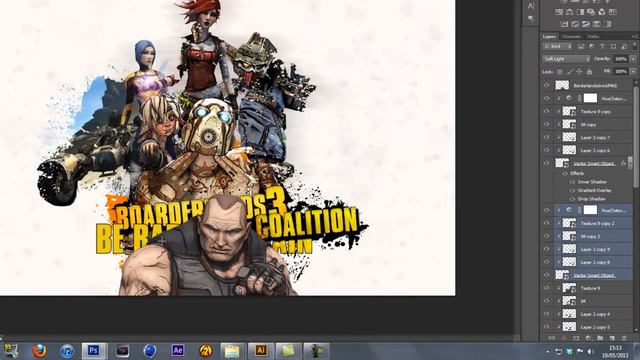Click the lock position icon
This screenshot has width=640, height=360.
point(579,72)
